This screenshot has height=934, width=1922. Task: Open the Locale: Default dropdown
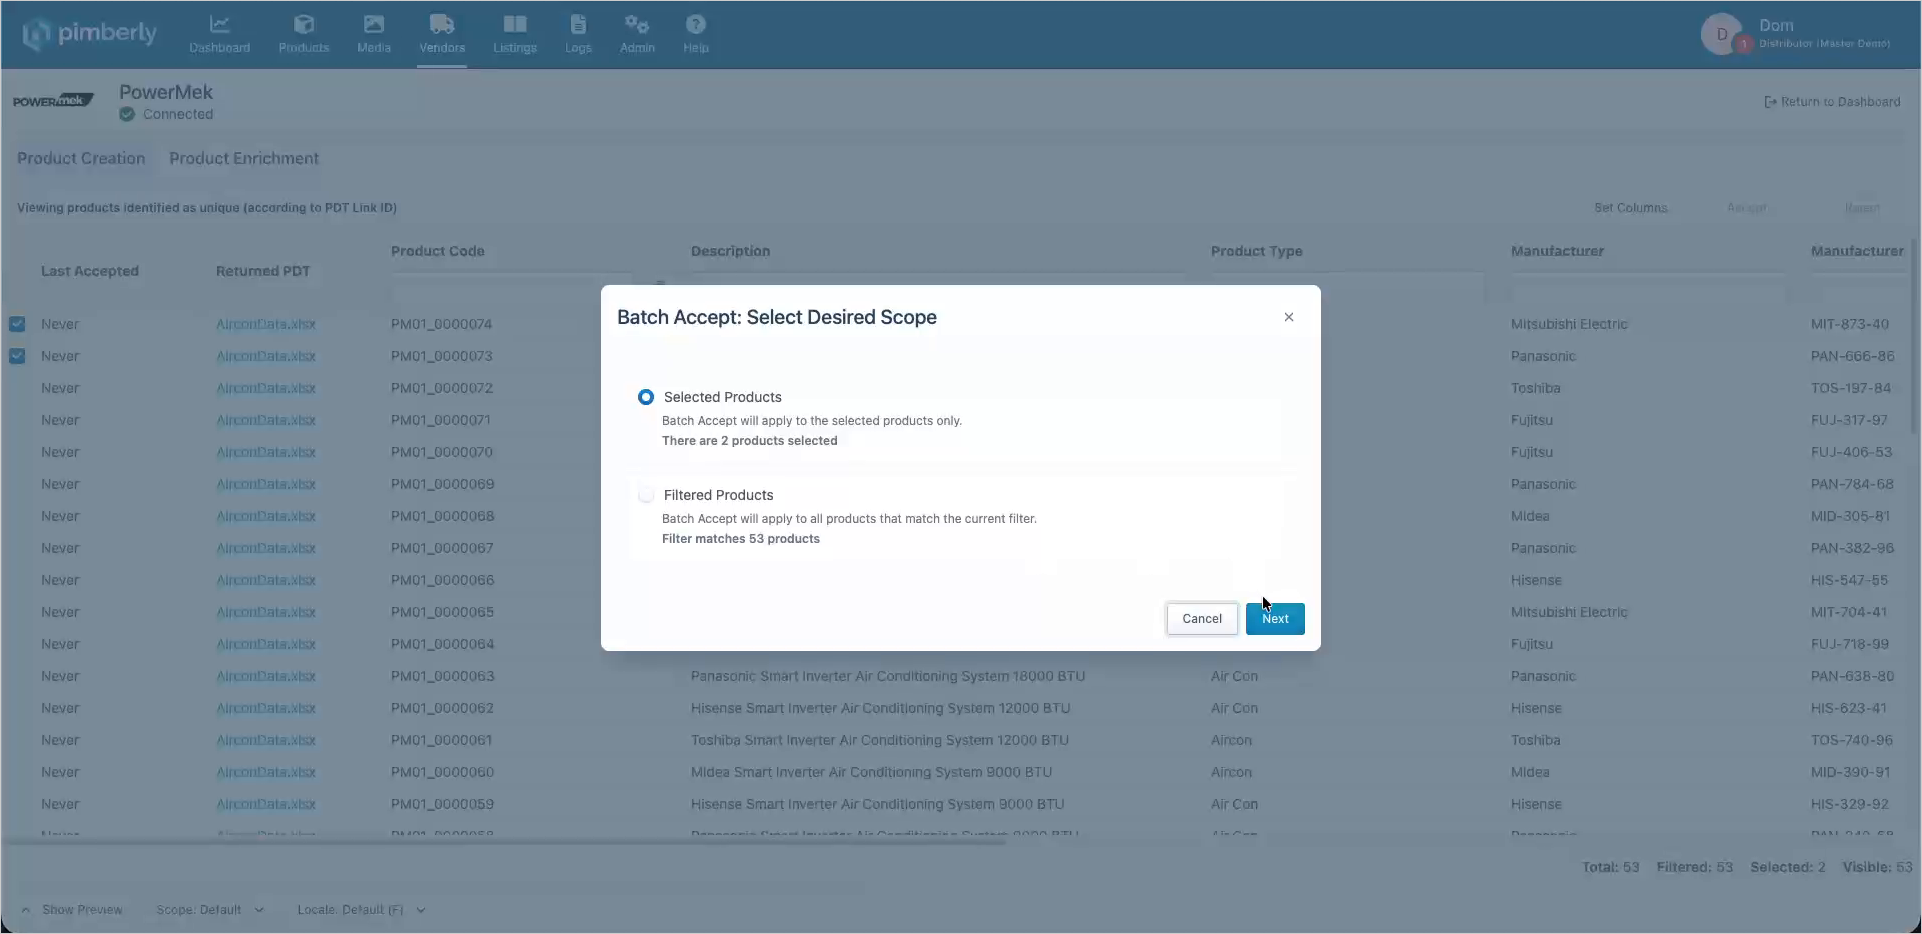(361, 910)
